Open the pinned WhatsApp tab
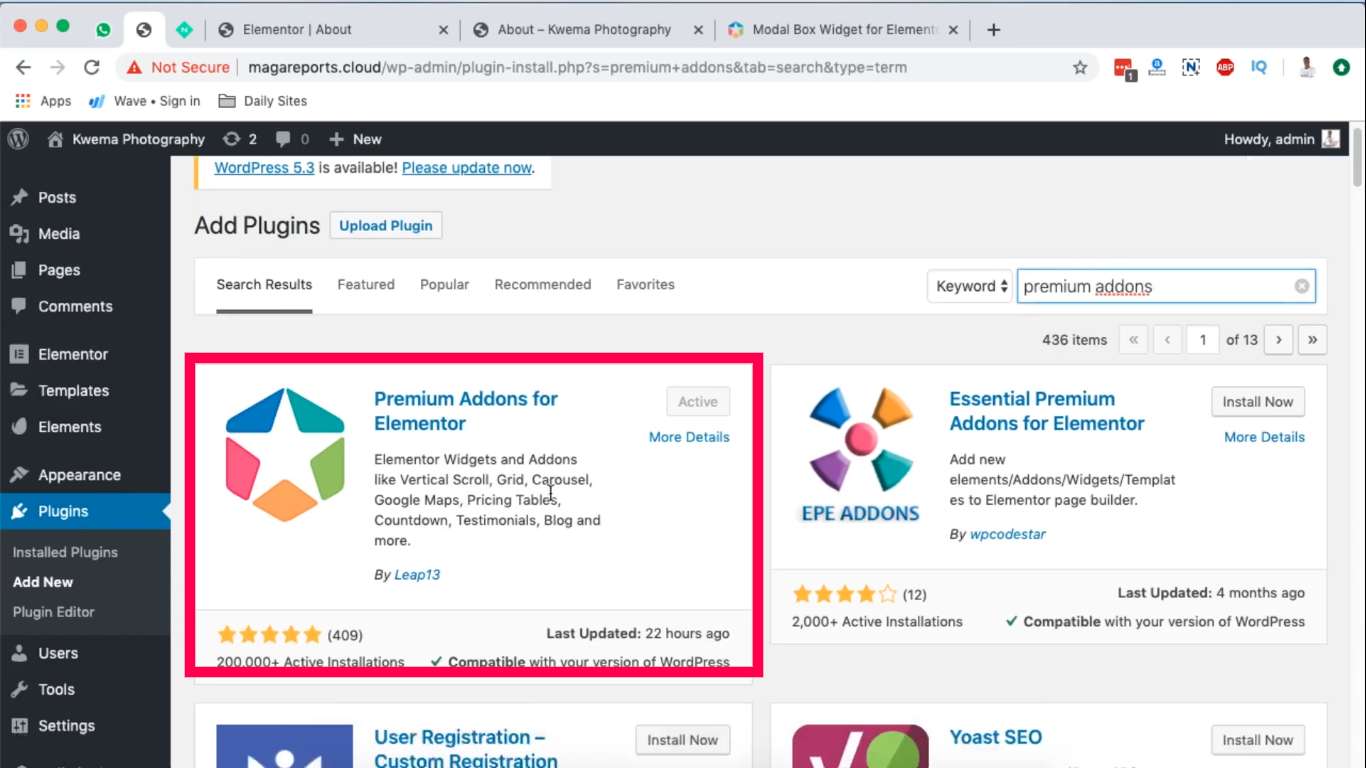 coord(103,30)
